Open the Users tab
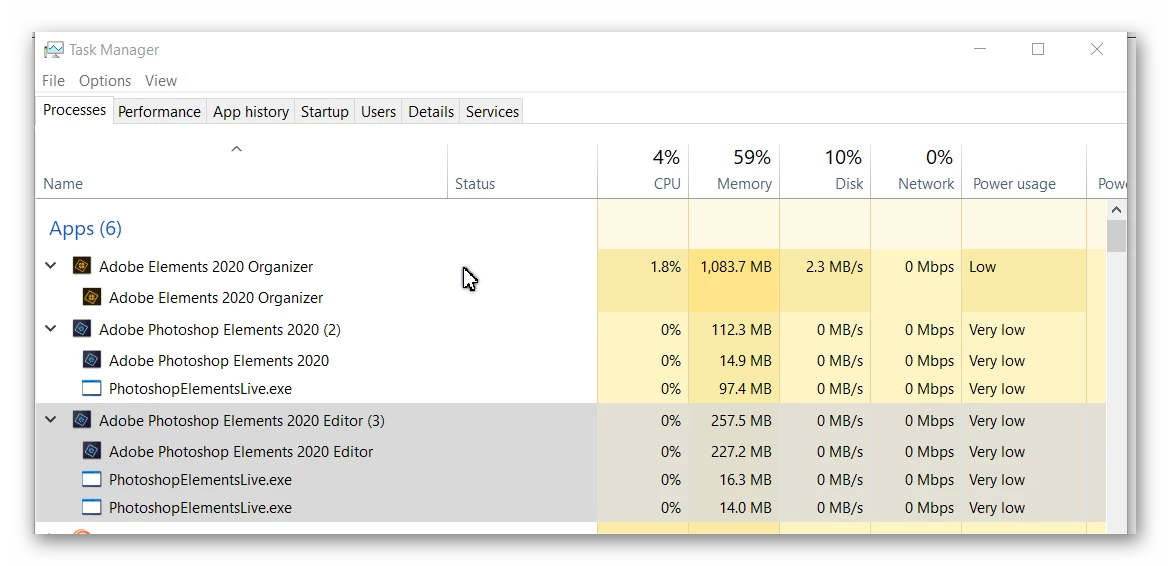 coord(378,112)
